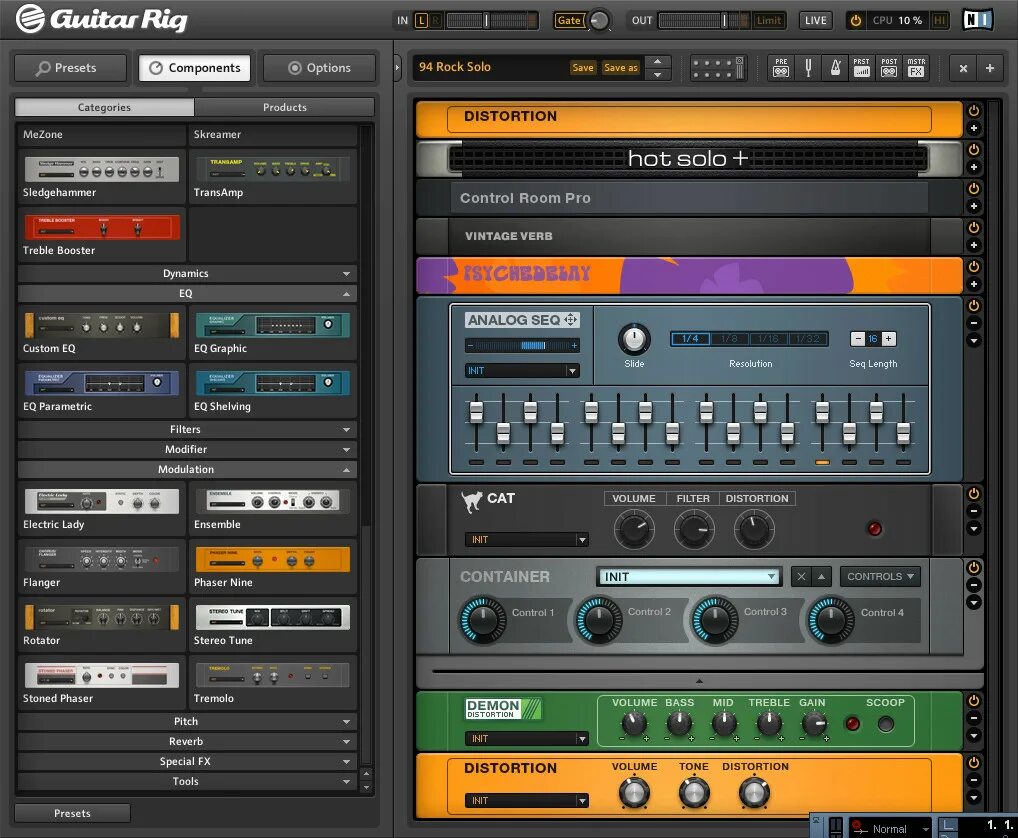Collapse the EQ category
The width and height of the screenshot is (1018, 838).
187,293
